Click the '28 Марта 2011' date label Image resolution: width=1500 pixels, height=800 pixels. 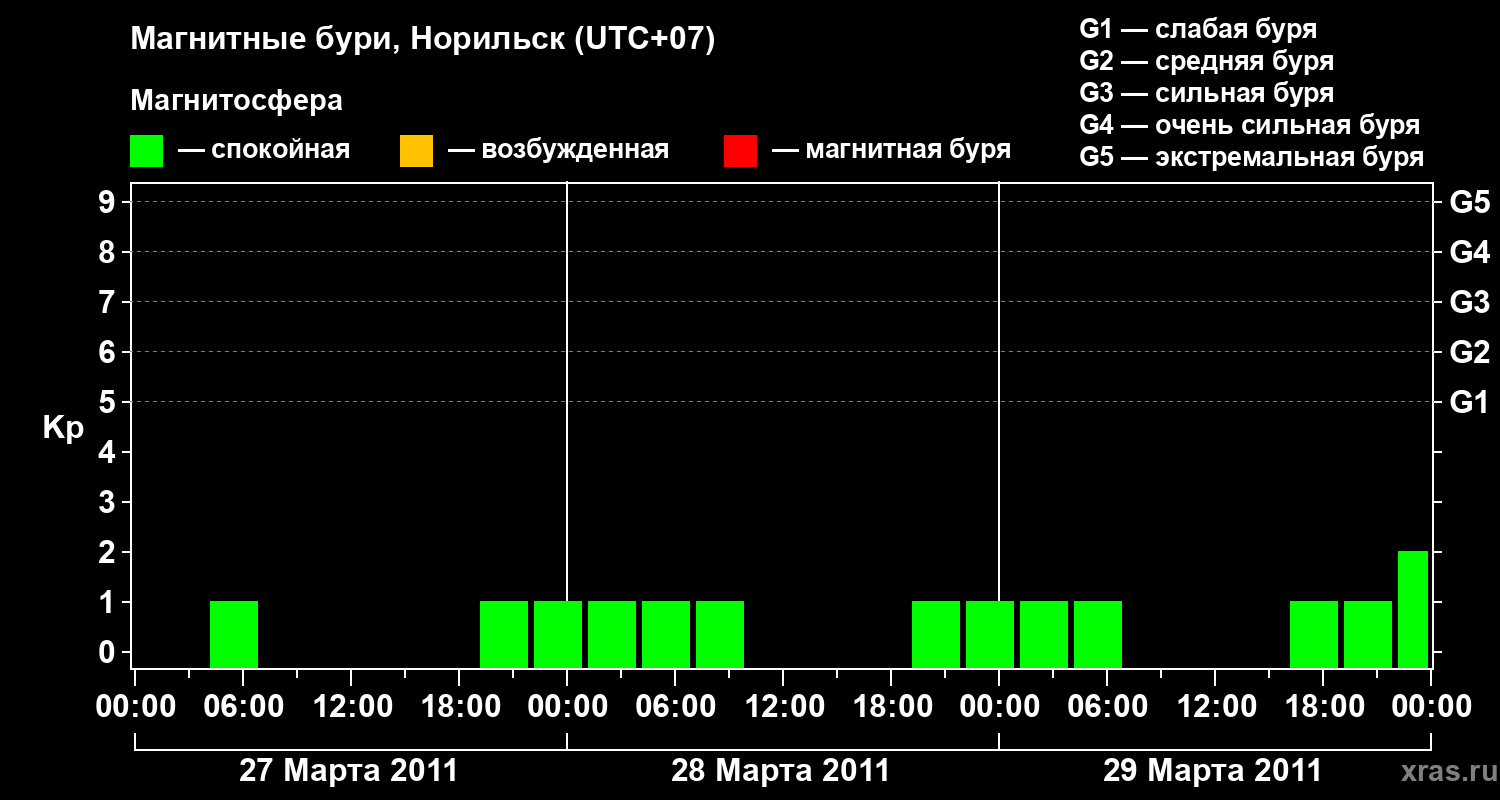(x=780, y=771)
